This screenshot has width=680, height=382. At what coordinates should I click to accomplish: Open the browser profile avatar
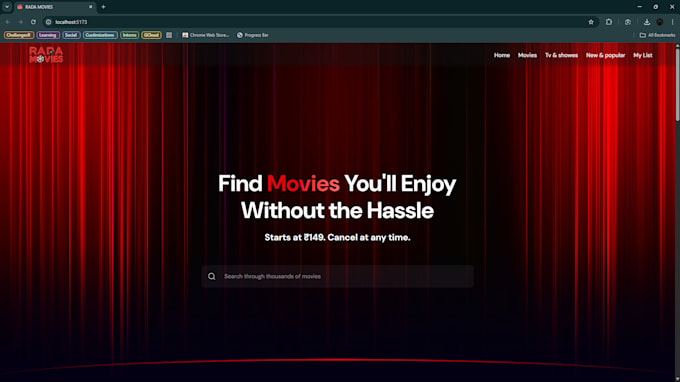[660, 22]
